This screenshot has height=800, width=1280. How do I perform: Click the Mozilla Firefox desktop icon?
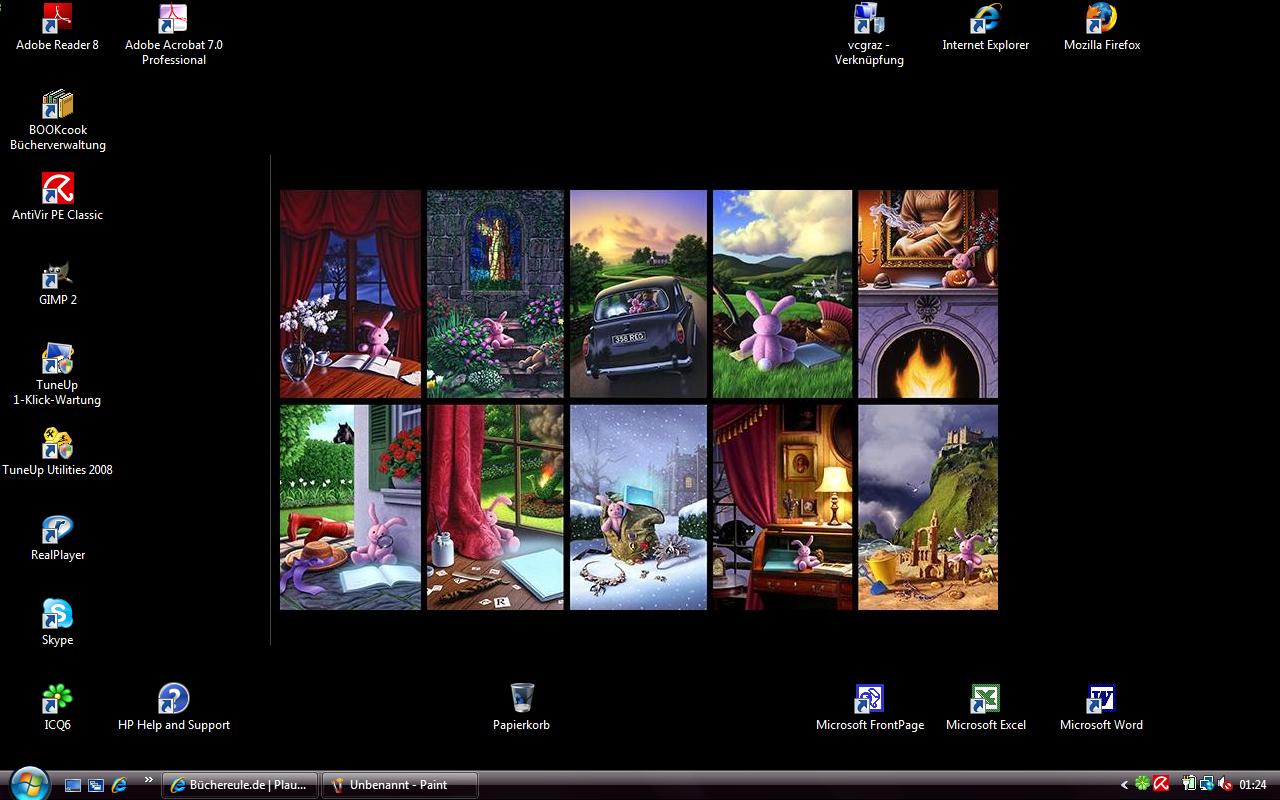click(1101, 20)
